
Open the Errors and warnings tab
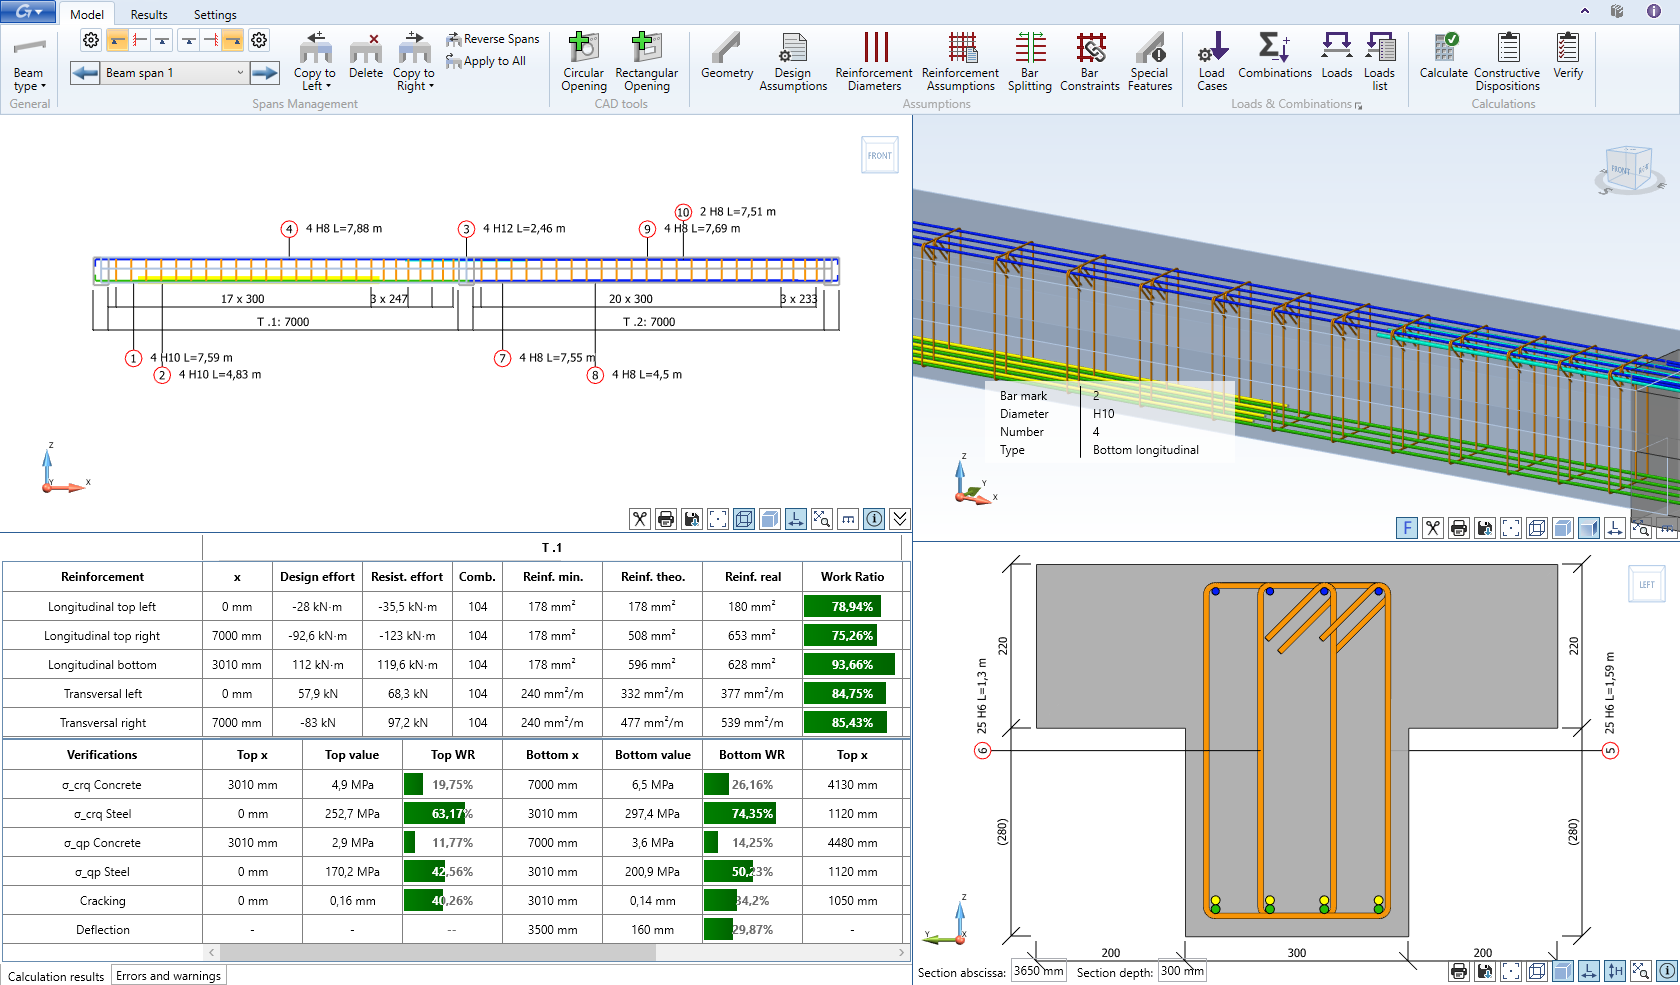[168, 976]
